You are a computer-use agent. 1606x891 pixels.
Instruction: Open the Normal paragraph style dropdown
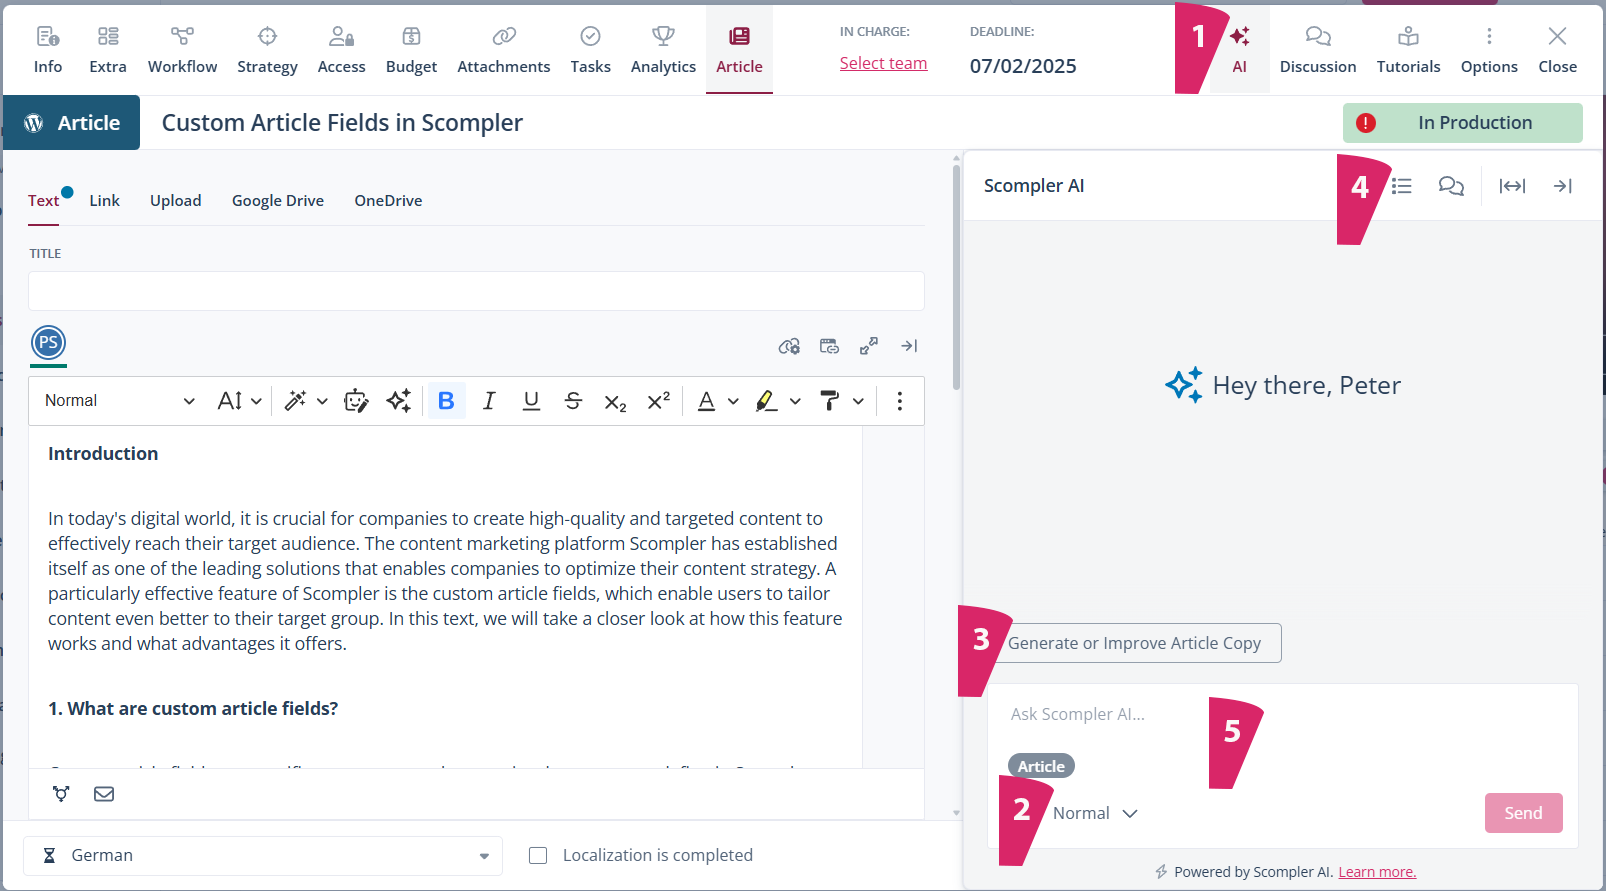point(119,401)
